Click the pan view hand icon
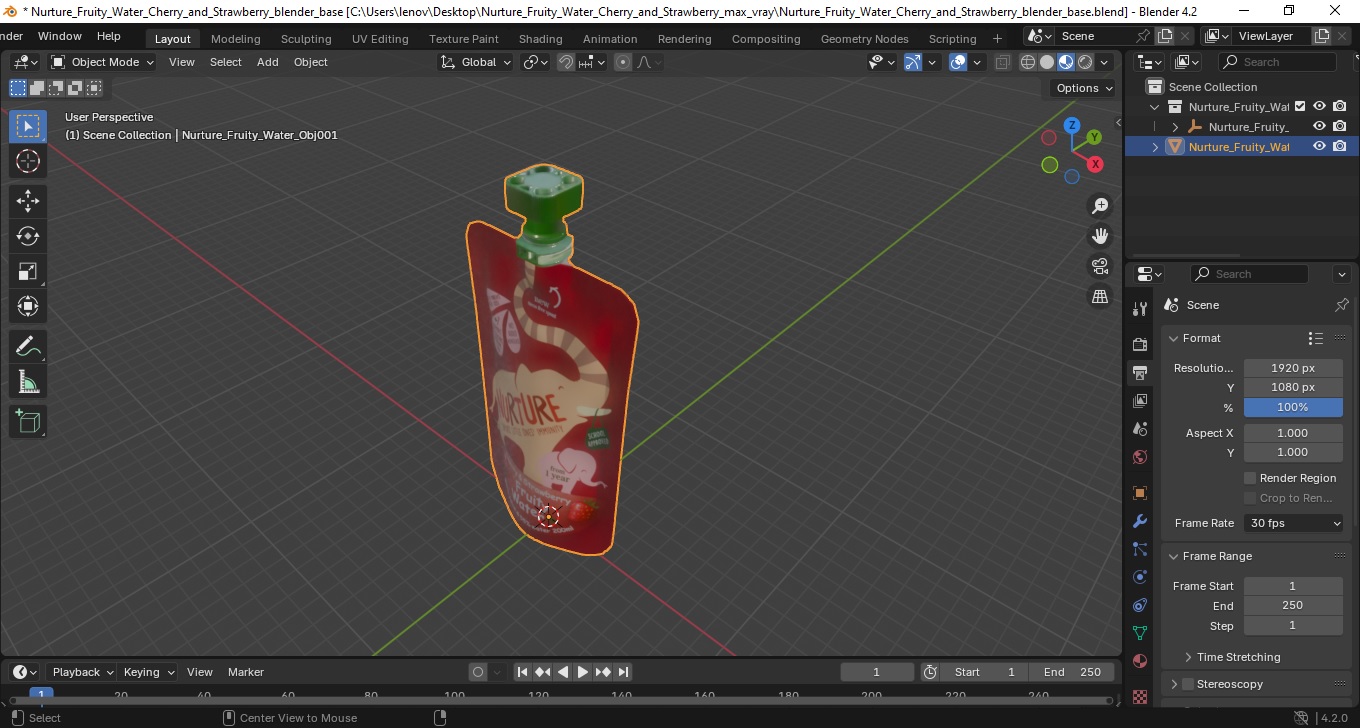The image size is (1360, 728). coord(1100,236)
